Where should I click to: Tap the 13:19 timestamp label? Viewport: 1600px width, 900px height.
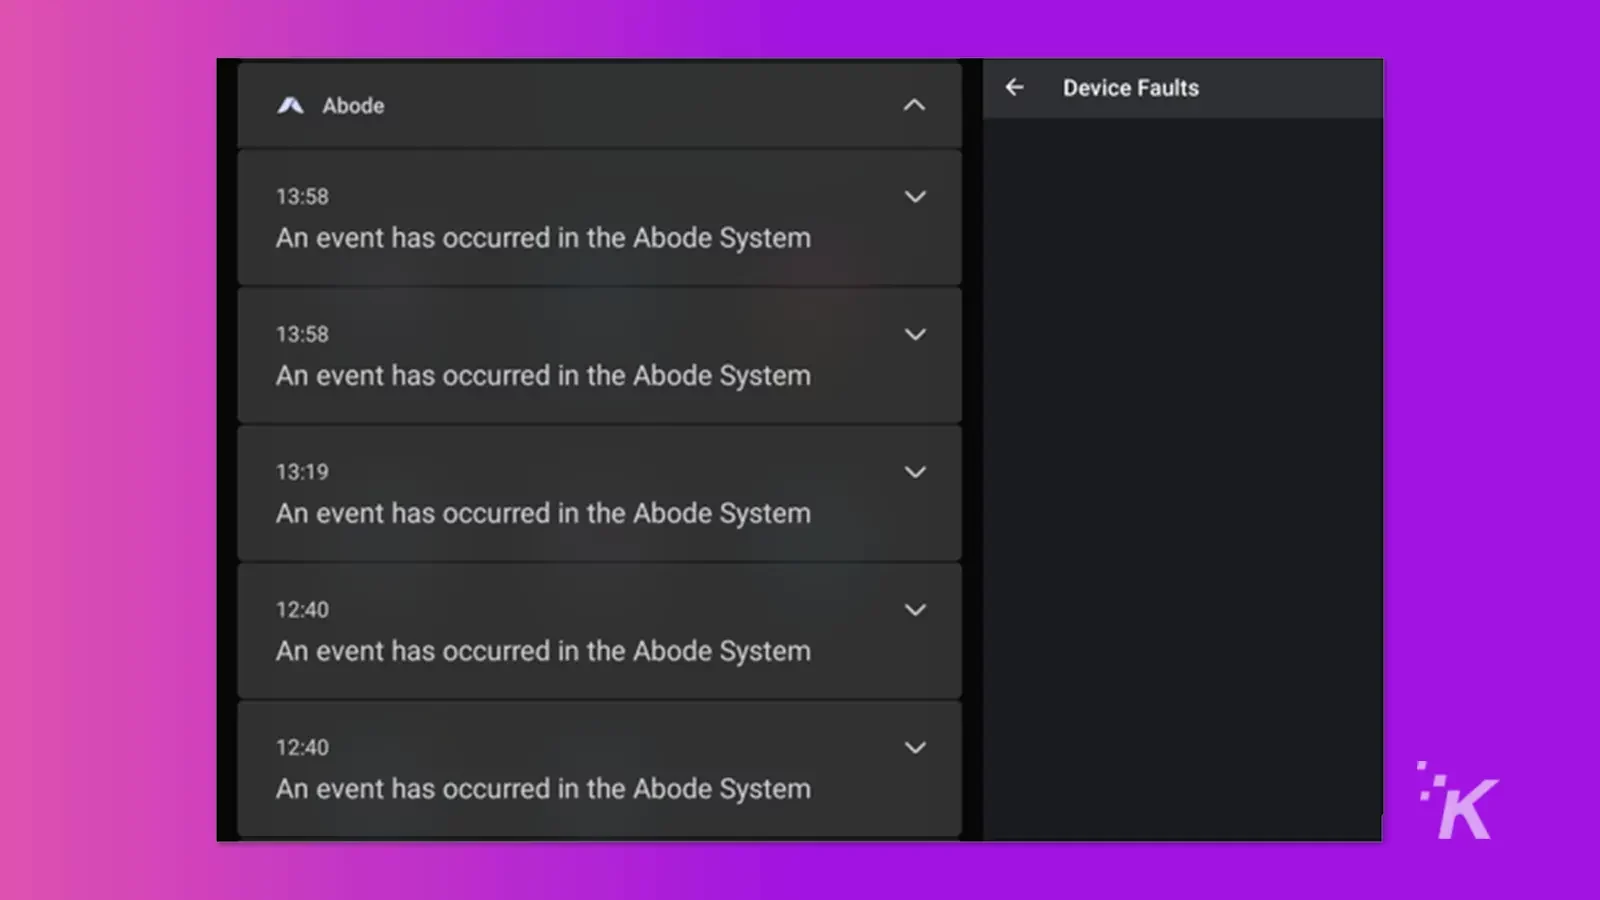coord(301,472)
